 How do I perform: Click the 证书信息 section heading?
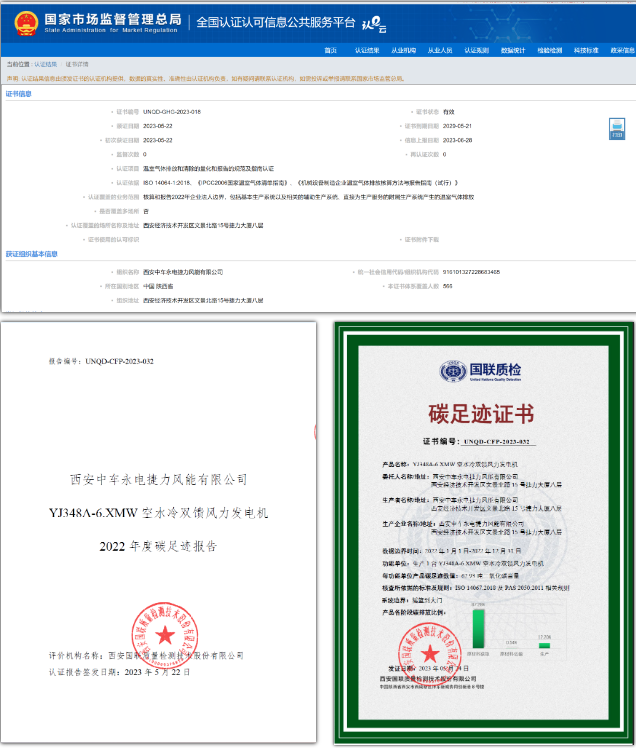point(19,94)
